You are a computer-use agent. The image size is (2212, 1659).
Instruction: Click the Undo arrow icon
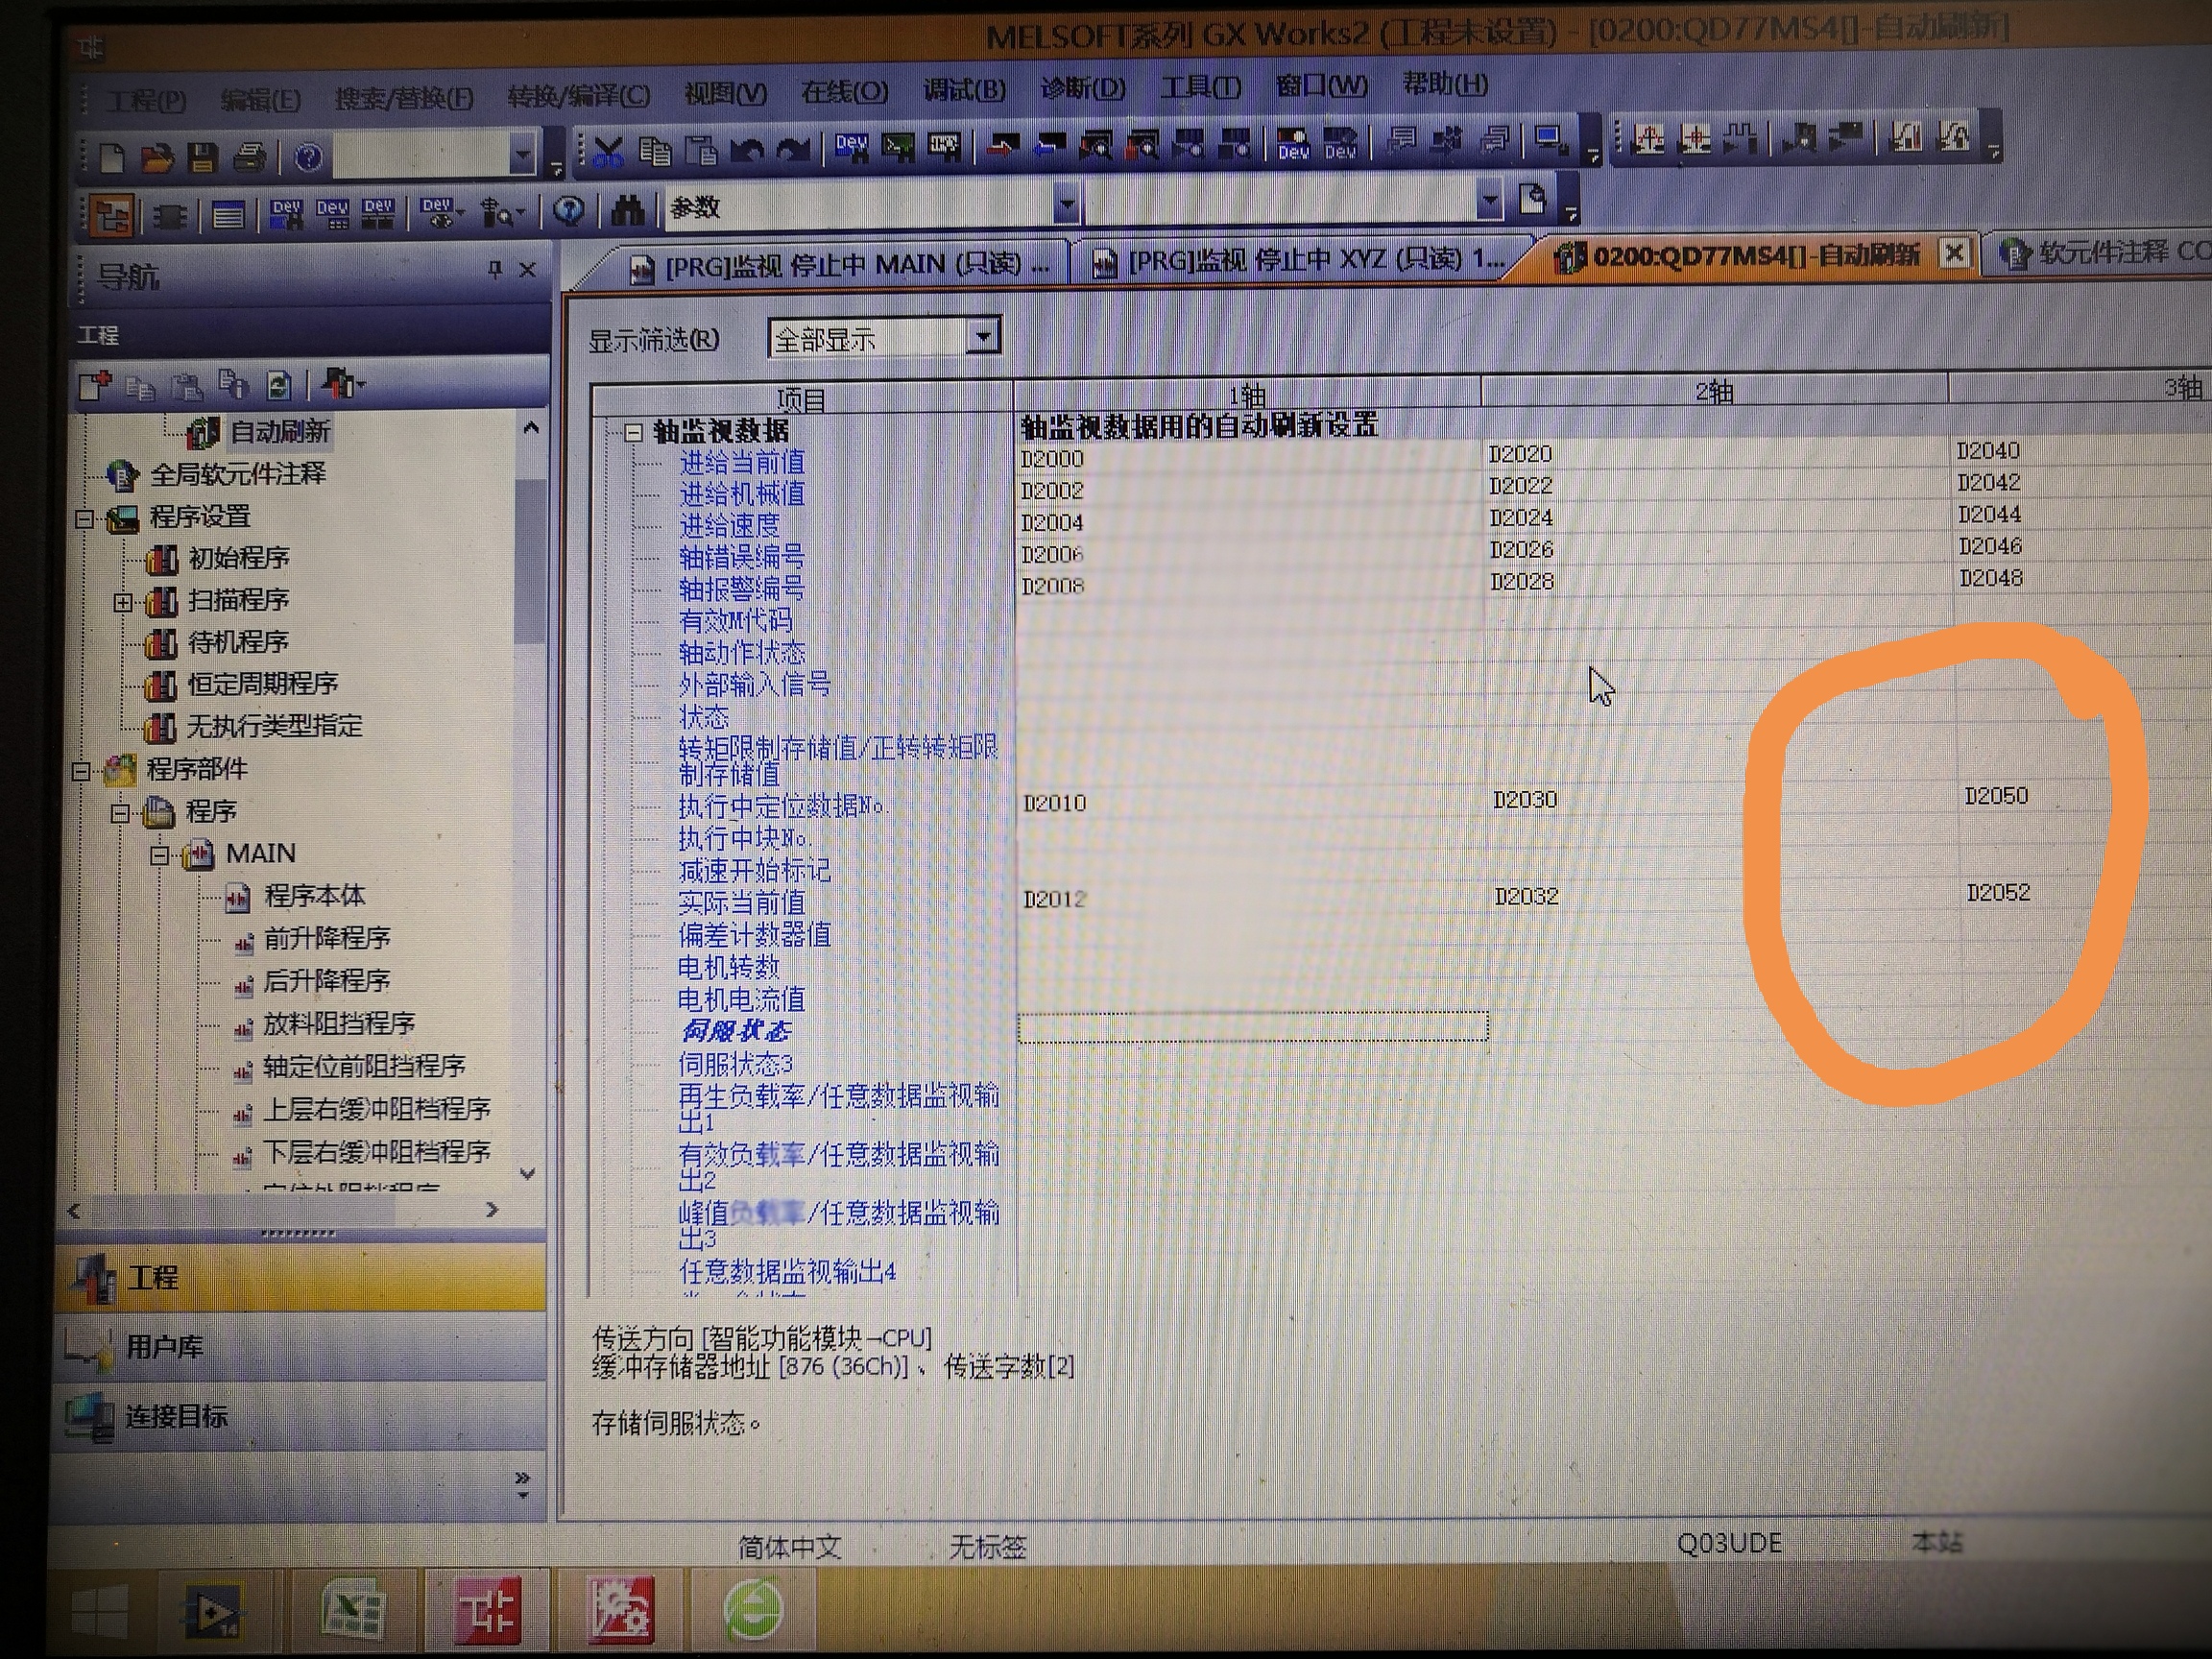point(747,151)
